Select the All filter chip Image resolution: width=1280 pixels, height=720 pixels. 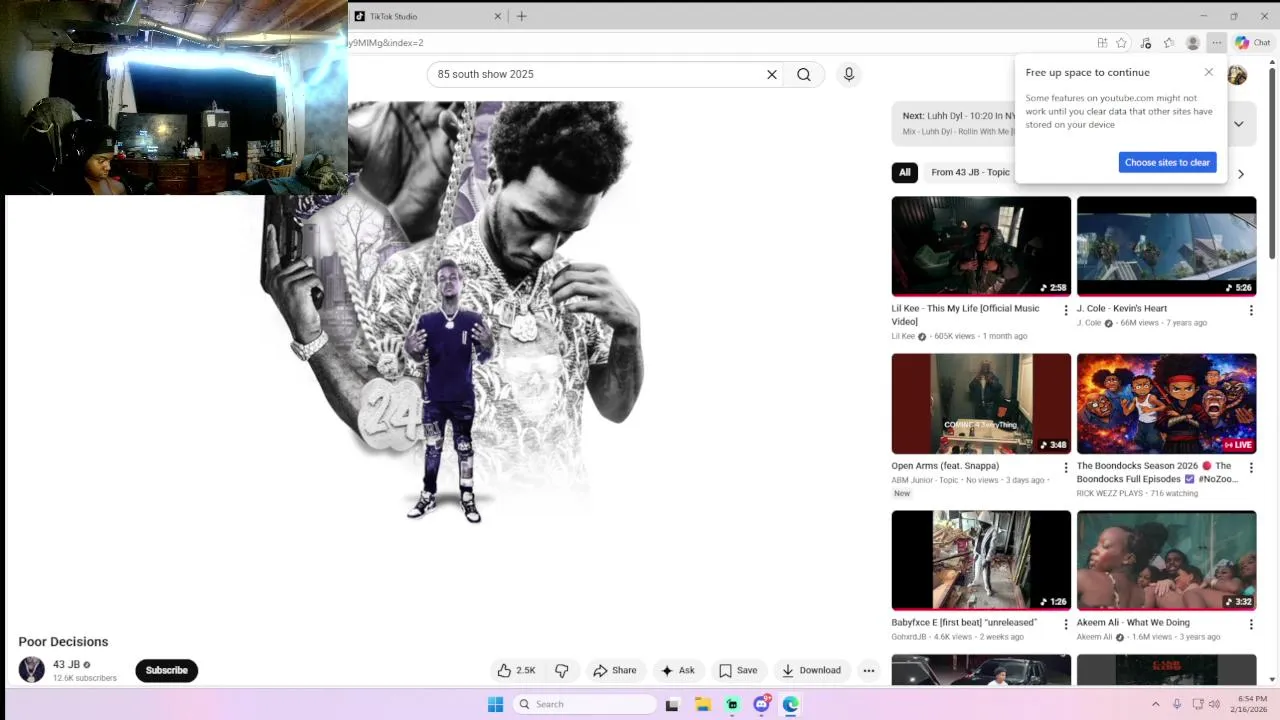tap(904, 172)
